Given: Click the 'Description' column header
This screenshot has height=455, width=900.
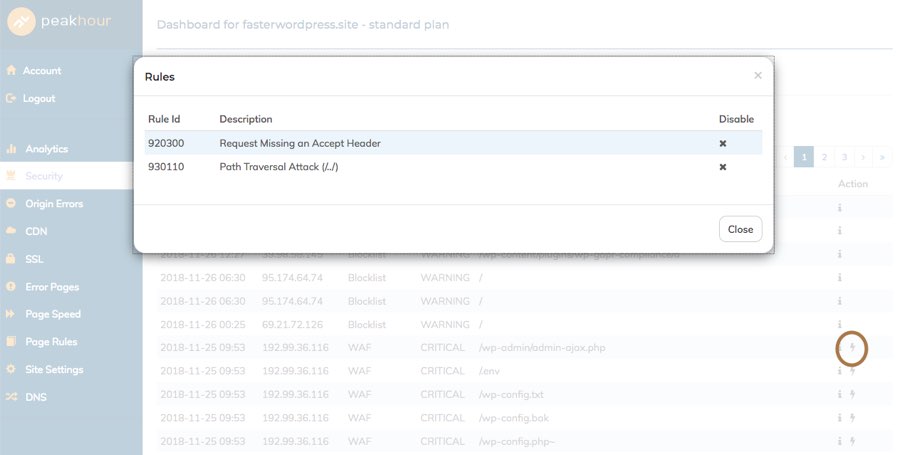Looking at the screenshot, I should coord(246,119).
